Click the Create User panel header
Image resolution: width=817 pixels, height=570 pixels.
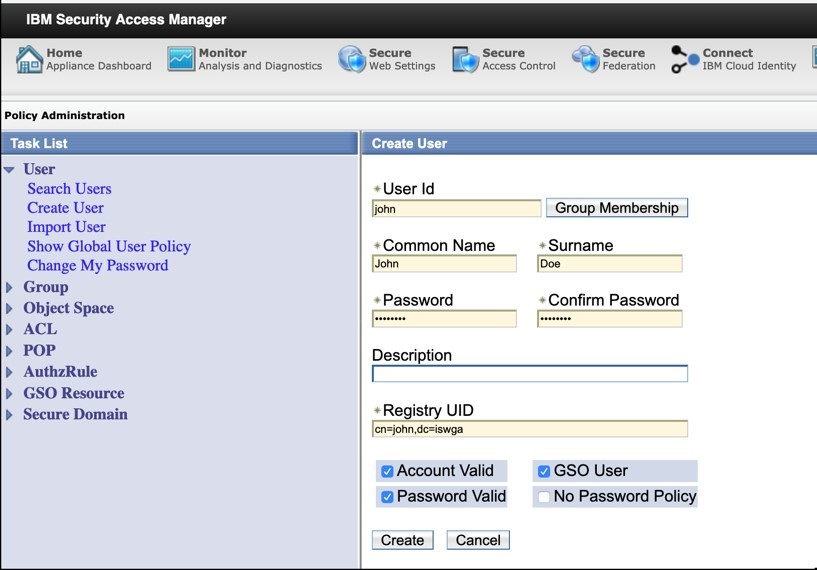[589, 143]
